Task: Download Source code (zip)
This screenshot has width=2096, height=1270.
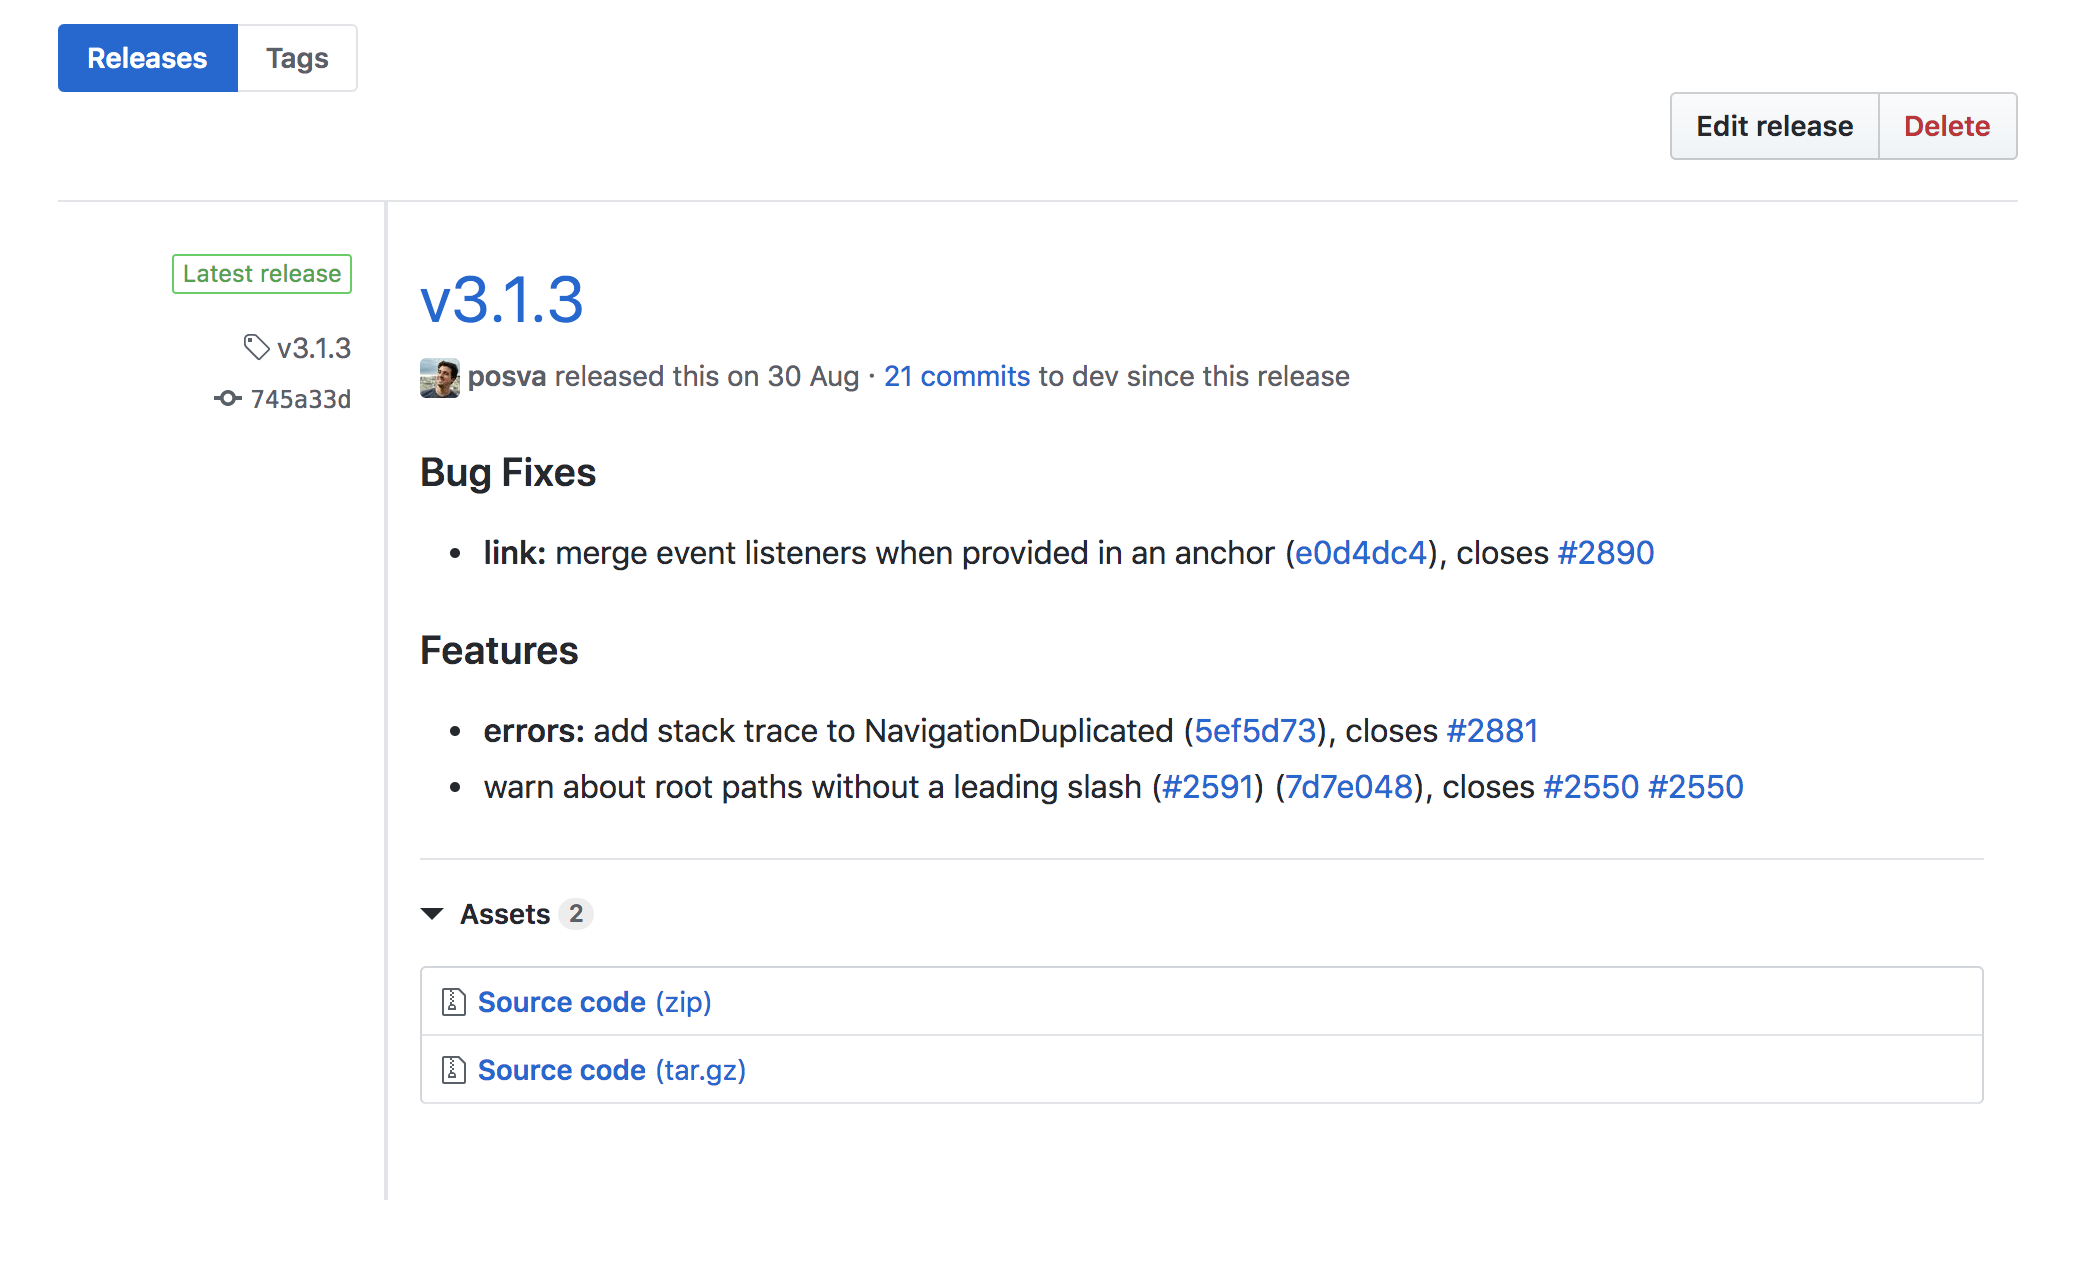Action: click(594, 1001)
